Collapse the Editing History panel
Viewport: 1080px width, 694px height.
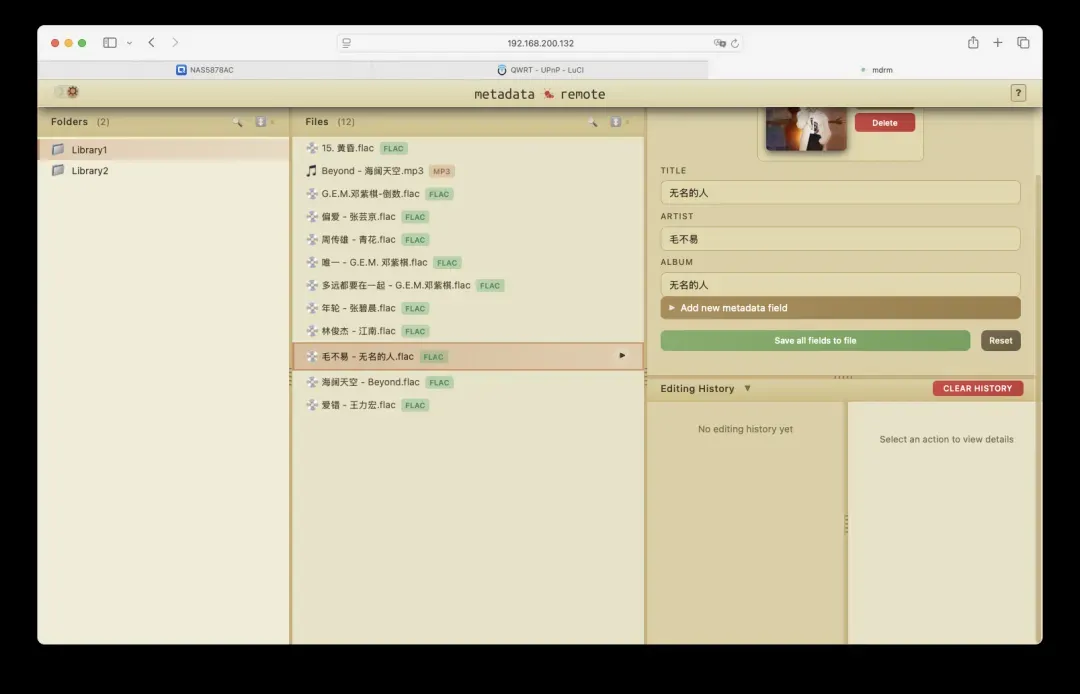click(x=747, y=389)
